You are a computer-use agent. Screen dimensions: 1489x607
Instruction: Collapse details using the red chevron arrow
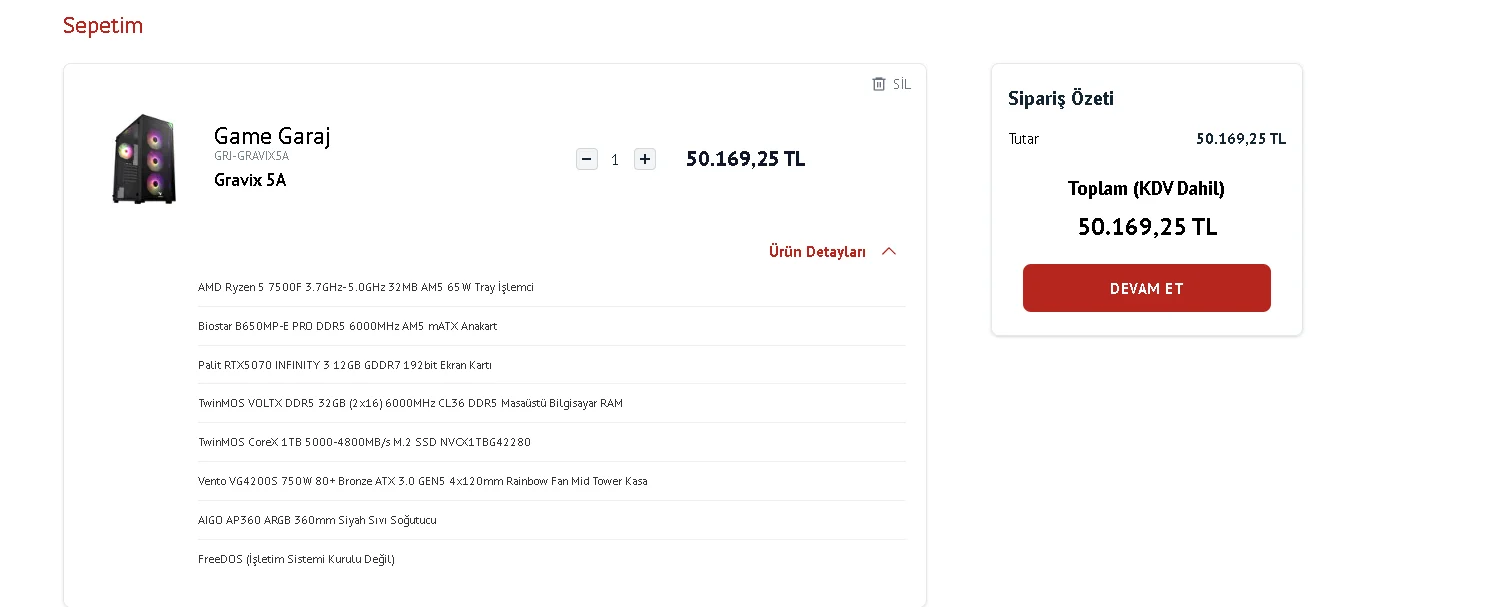(x=889, y=252)
